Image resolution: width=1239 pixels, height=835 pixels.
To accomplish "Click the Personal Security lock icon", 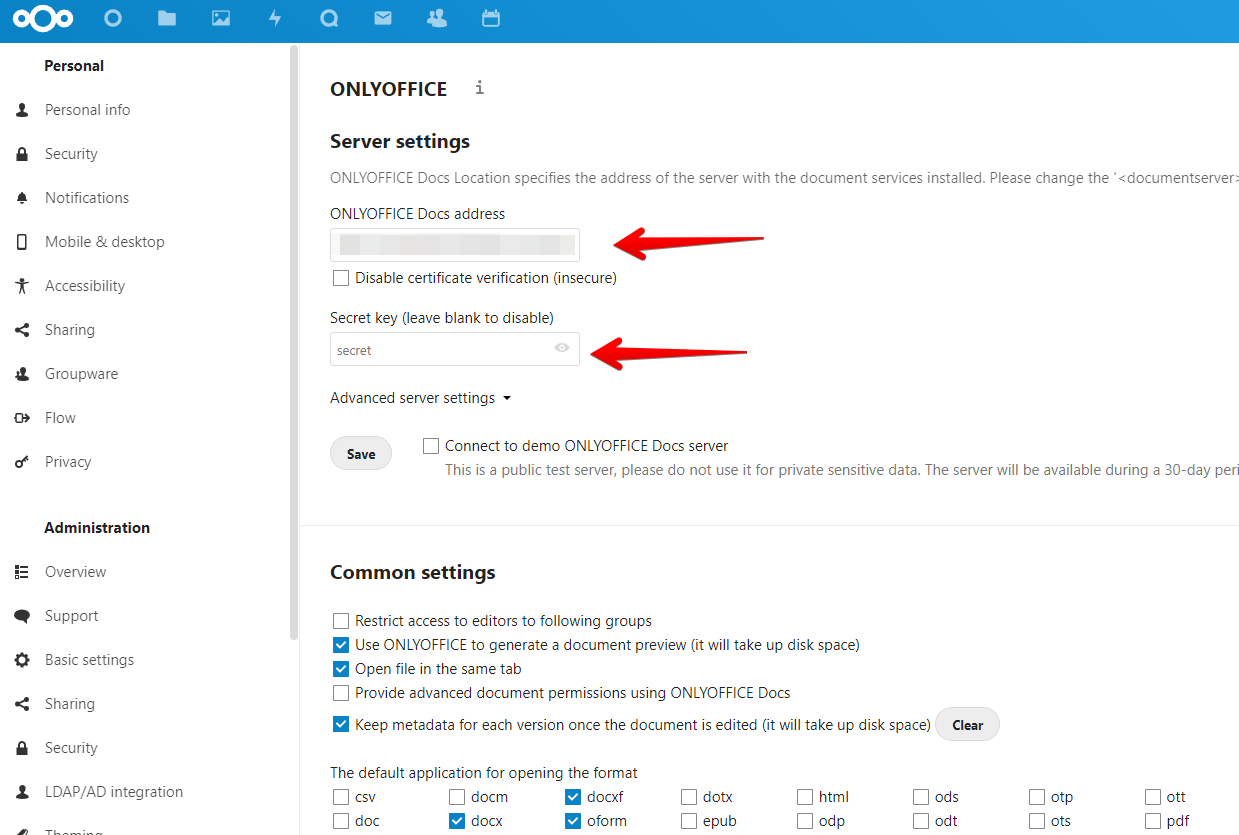I will pyautogui.click(x=22, y=154).
